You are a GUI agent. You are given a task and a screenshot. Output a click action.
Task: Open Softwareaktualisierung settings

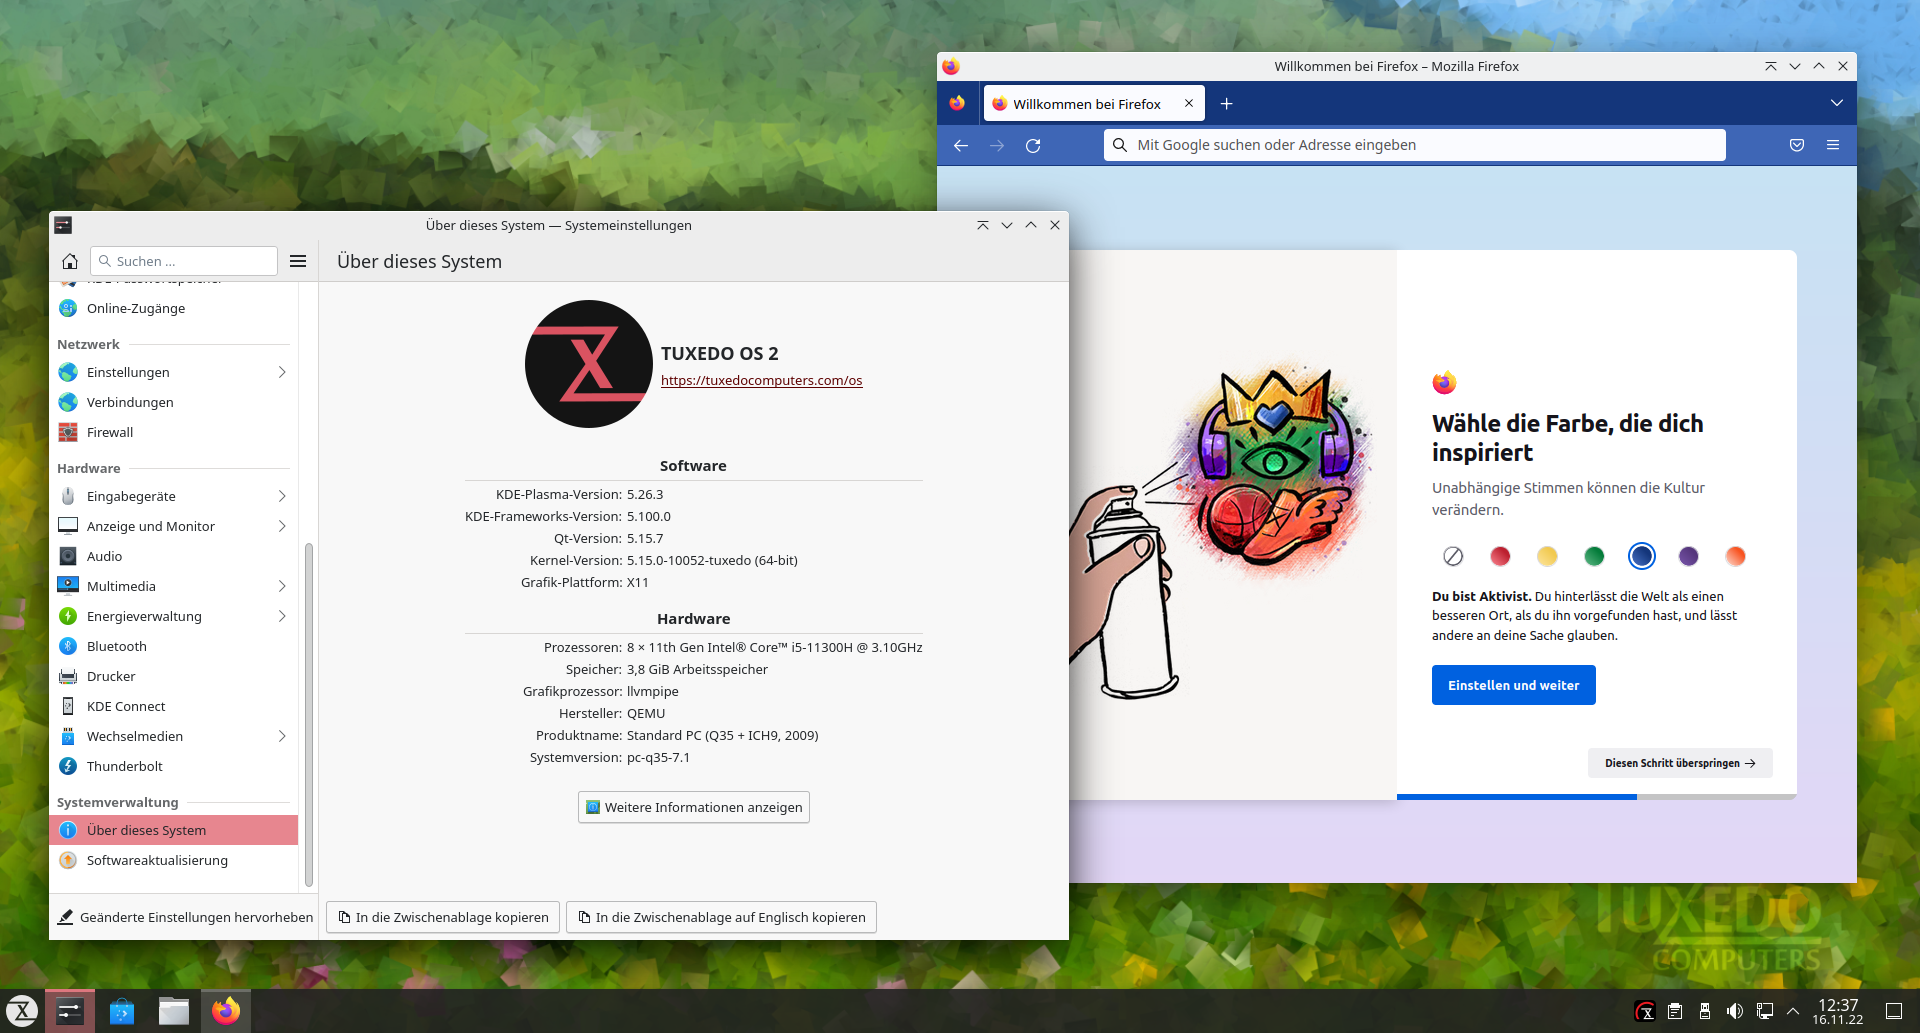[x=174, y=860]
